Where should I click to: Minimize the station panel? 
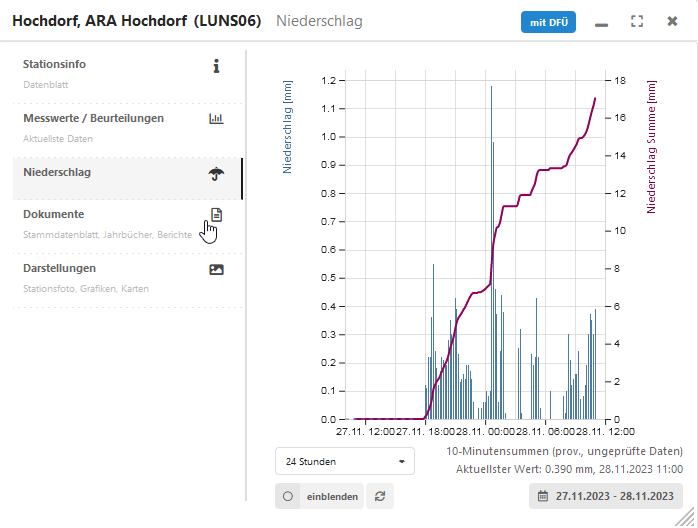601,22
